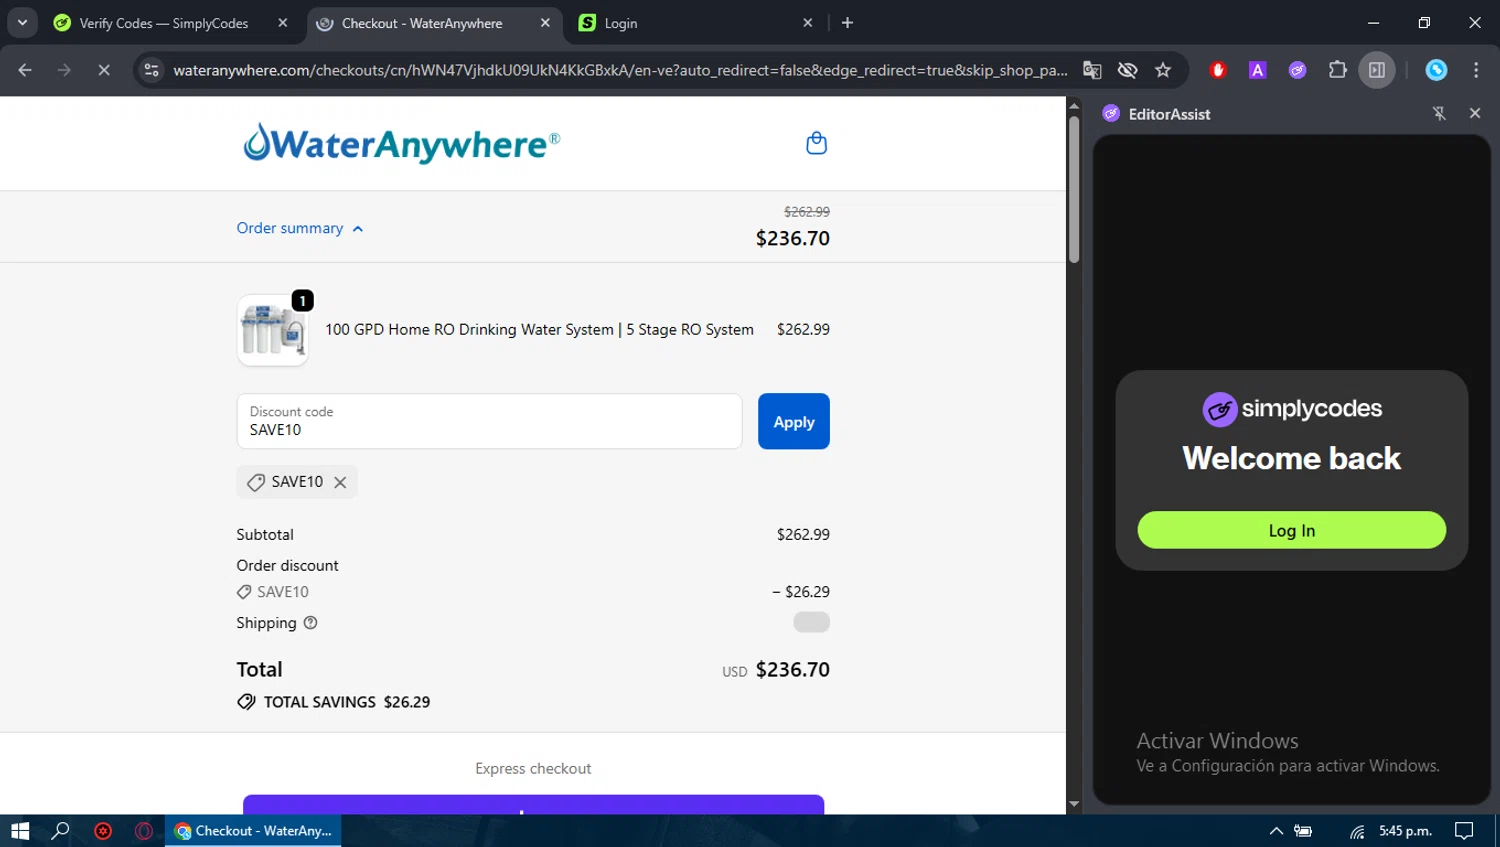Close the EditorAssist side panel
Viewport: 1500px width, 847px height.
click(x=1474, y=113)
